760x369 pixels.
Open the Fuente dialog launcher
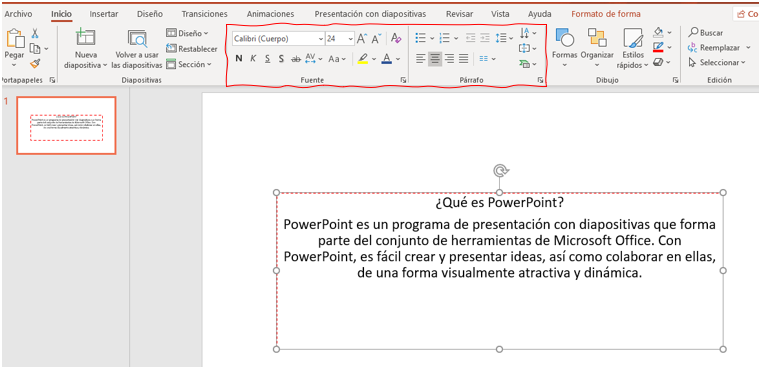(403, 80)
